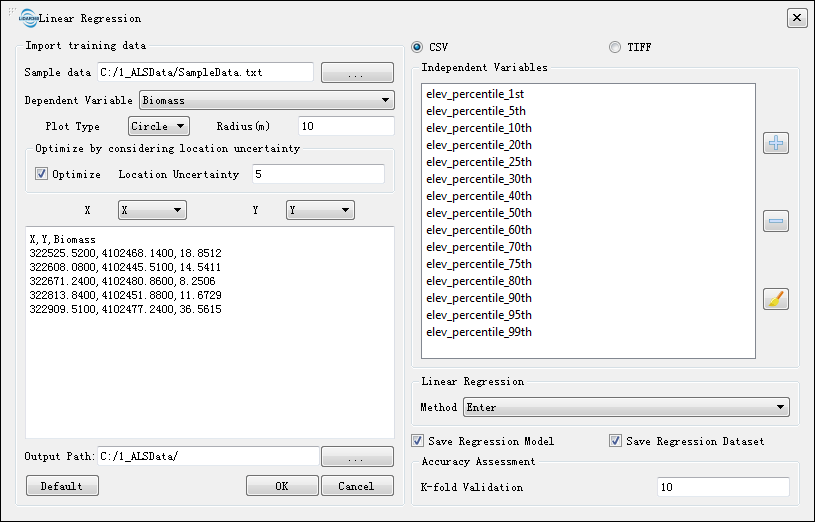
Task: Expand the Plot Type Circle dropdown
Action: (158, 126)
